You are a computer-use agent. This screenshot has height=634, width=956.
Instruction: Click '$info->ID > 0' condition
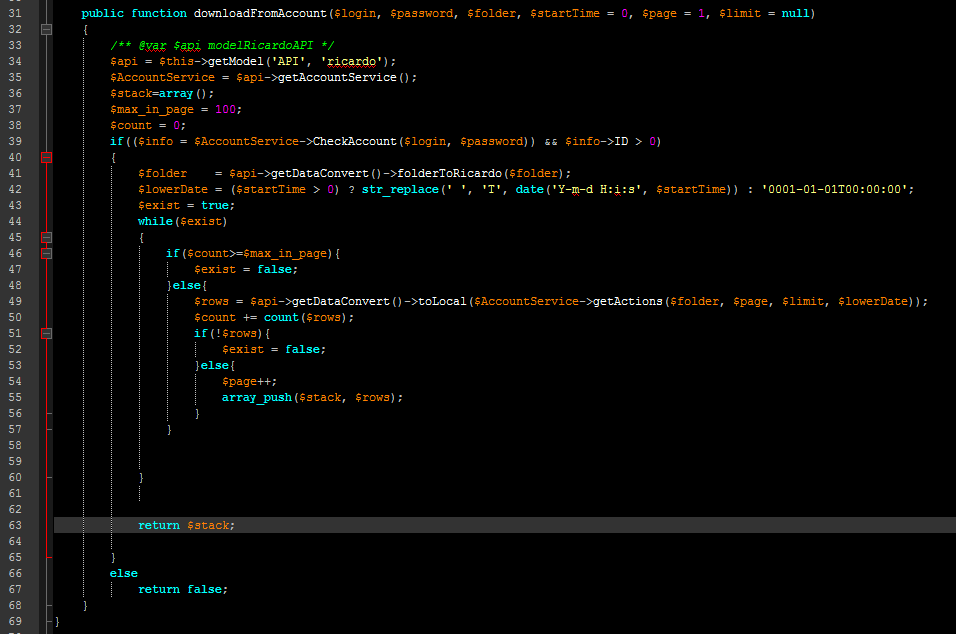coord(610,141)
